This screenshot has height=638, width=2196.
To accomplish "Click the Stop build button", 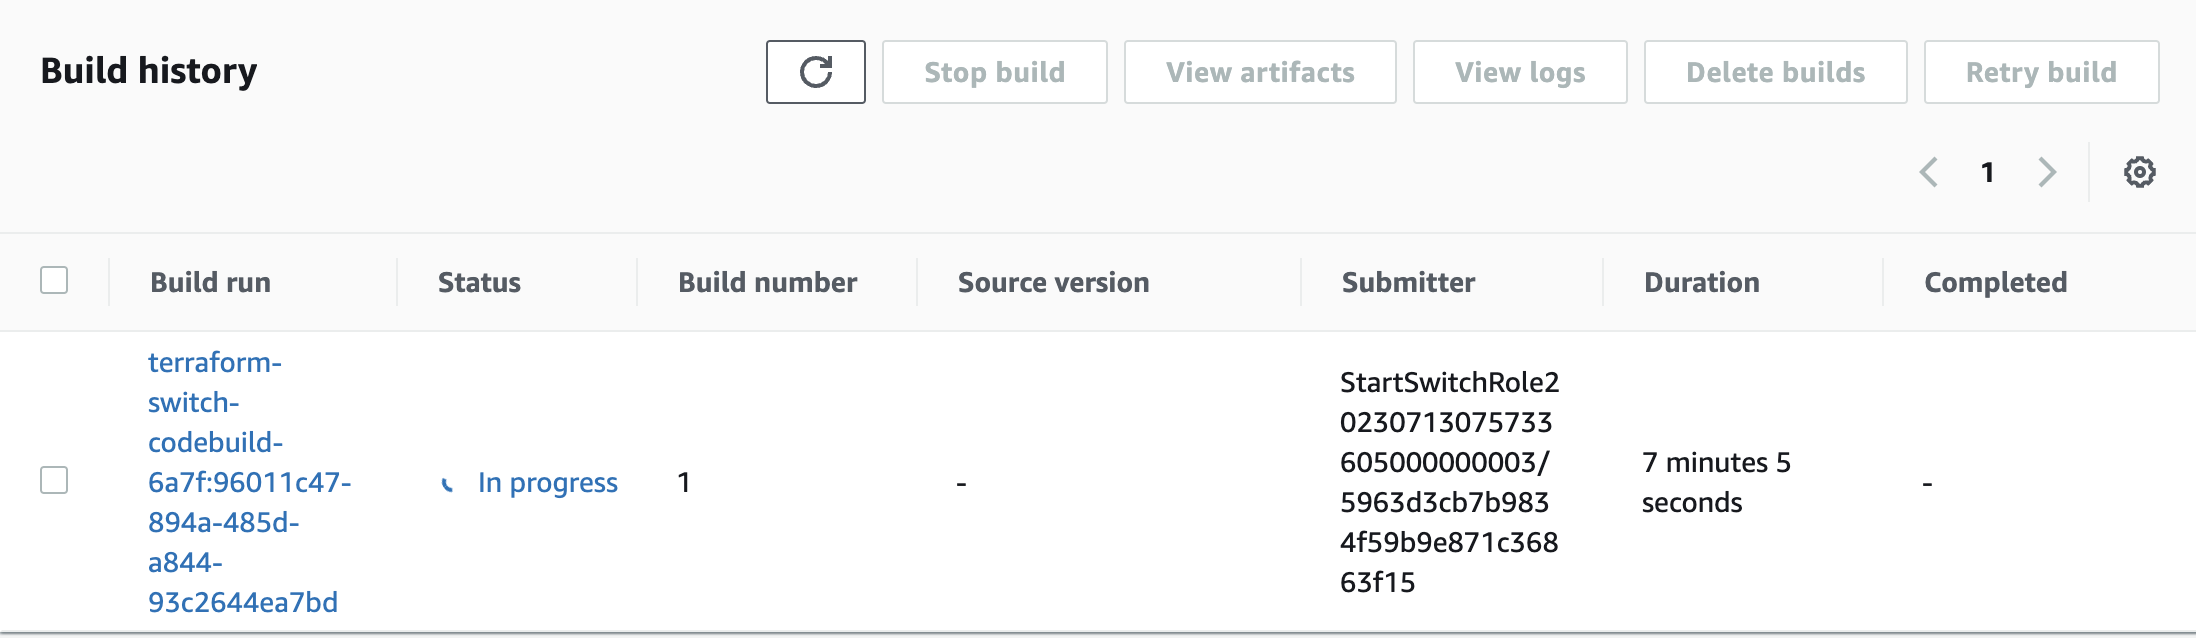I will click(x=994, y=72).
